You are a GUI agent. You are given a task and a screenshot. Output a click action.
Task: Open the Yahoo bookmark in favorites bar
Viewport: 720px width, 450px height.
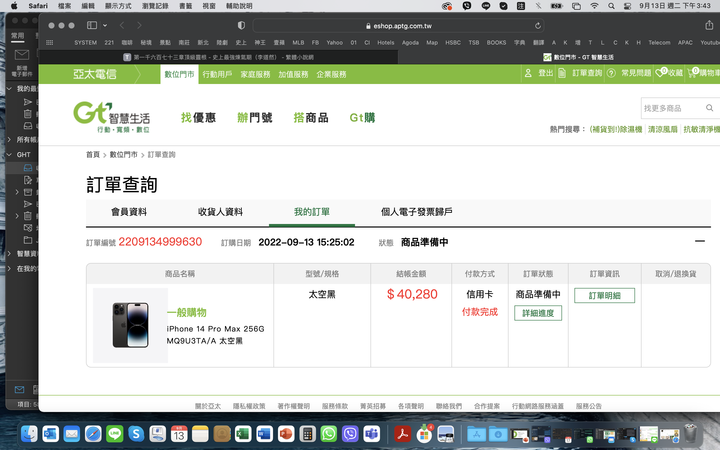(334, 42)
